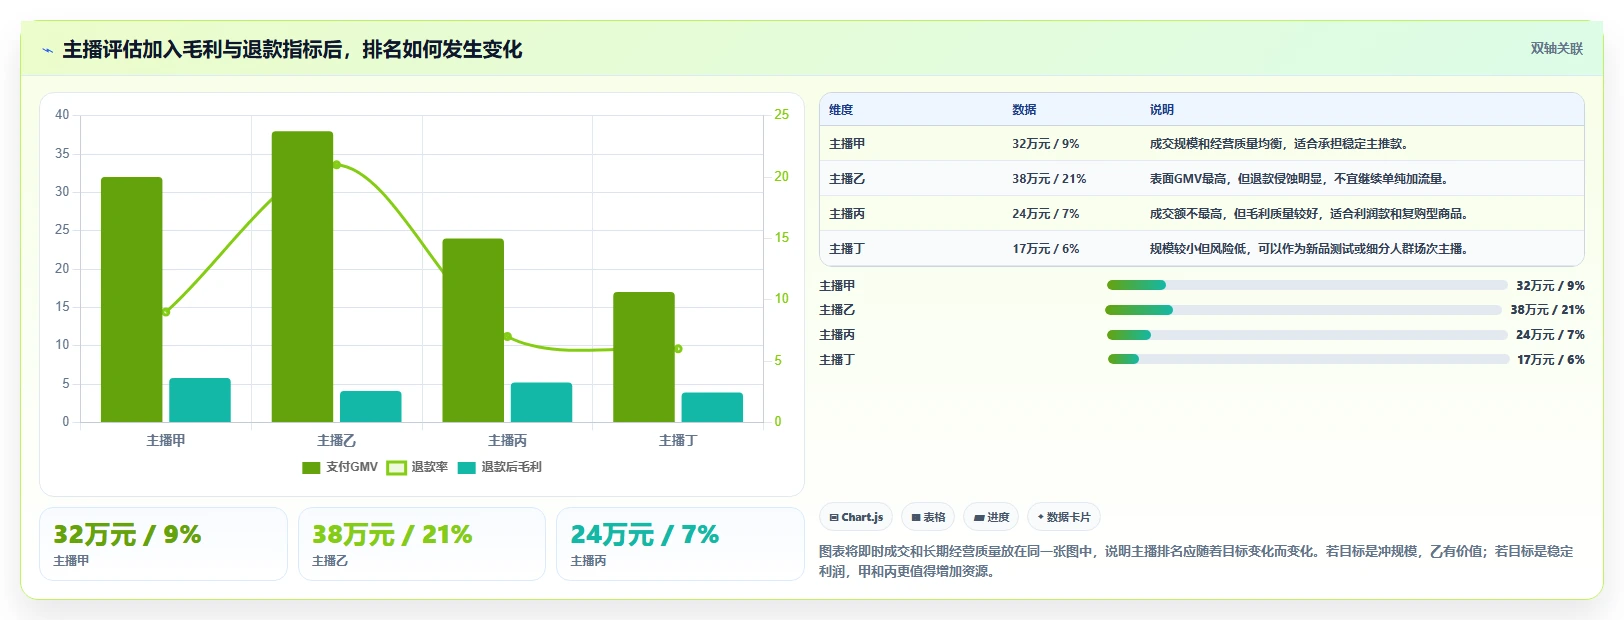Click the 主播乙 green GMV bar
Screen dimensions: 1624x620
(x=302, y=277)
